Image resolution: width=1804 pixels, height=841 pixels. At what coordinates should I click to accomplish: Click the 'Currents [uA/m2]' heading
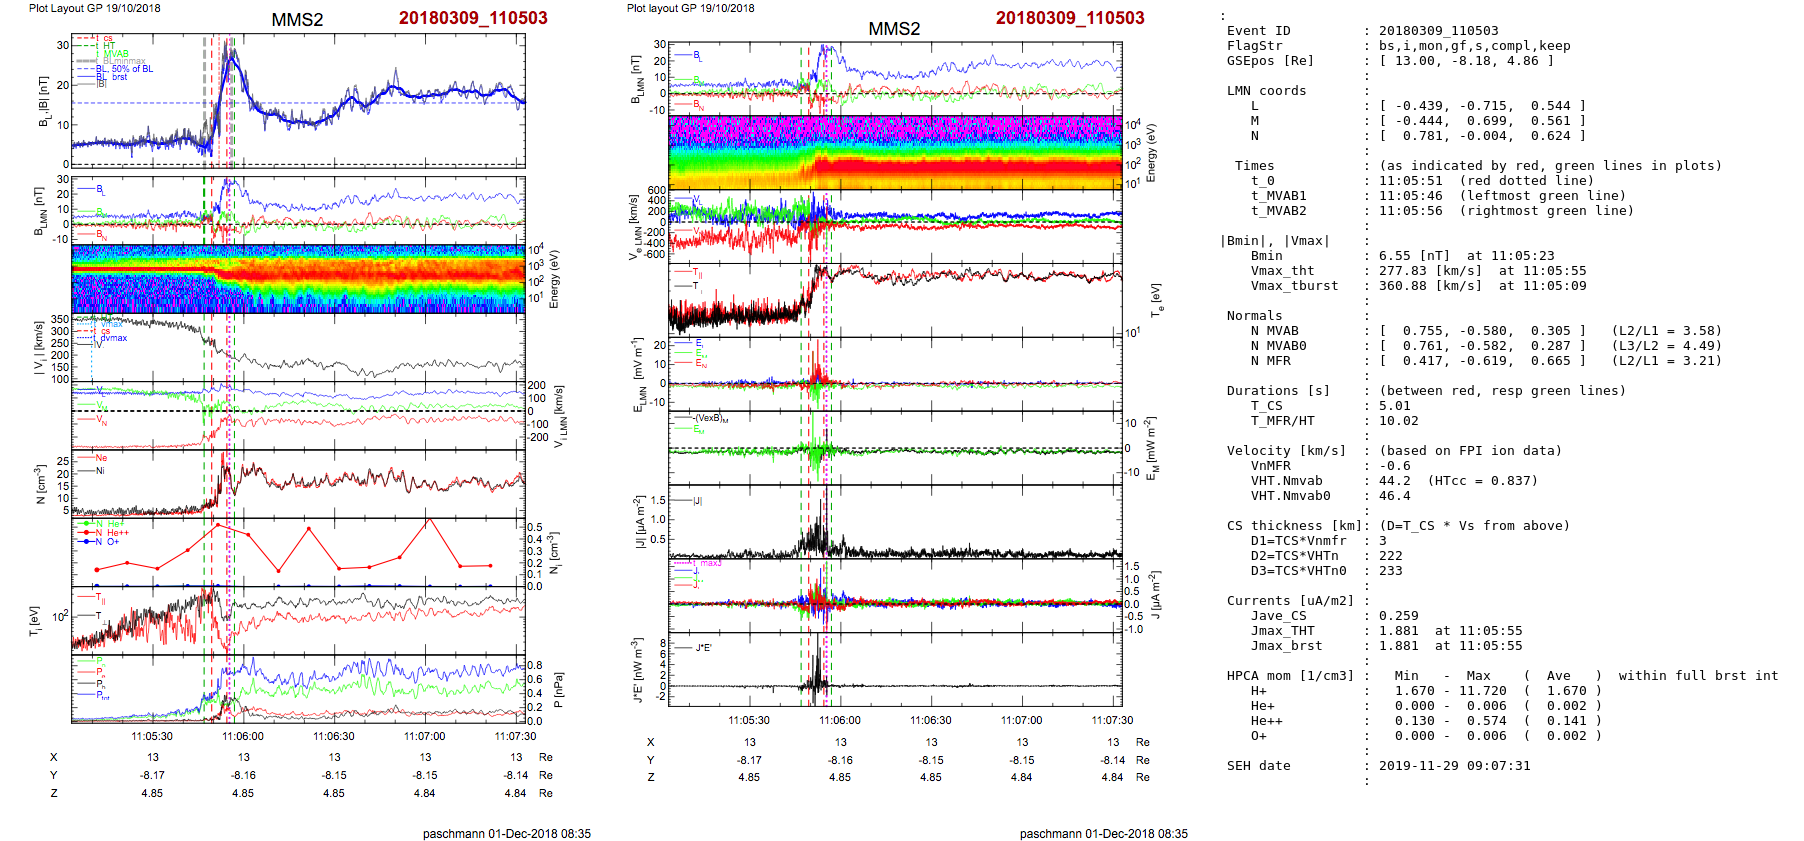pos(1291,601)
